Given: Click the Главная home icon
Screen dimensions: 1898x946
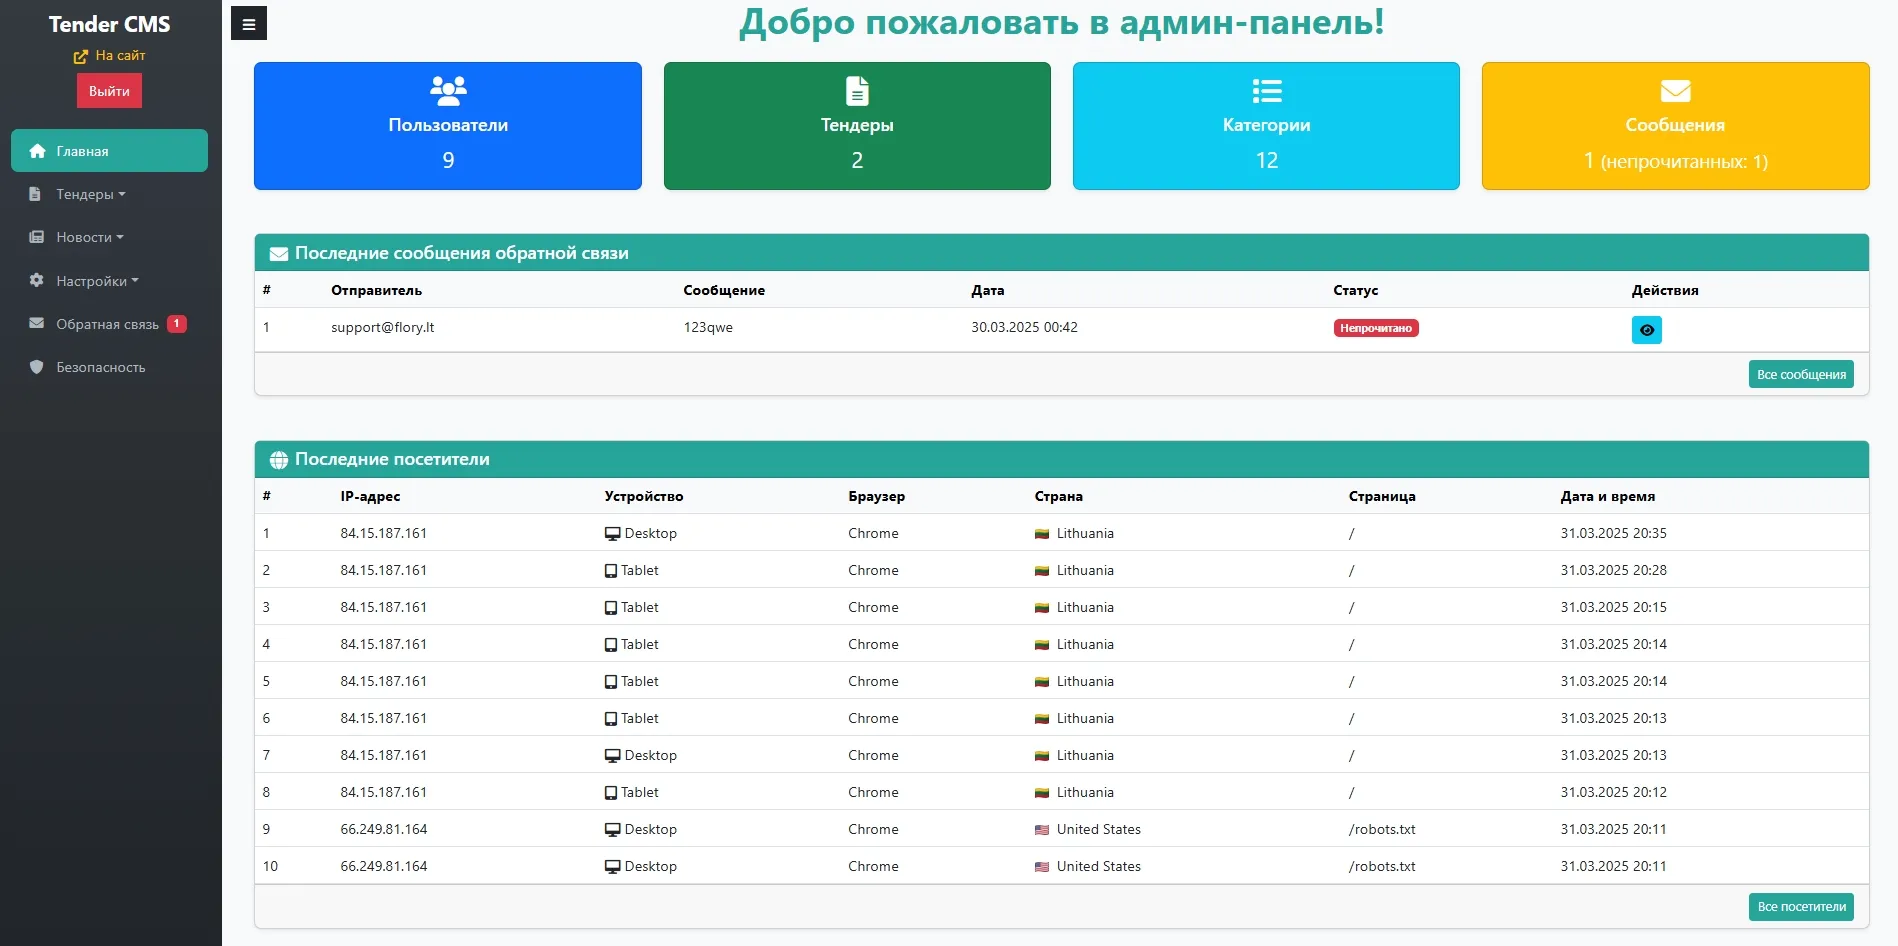Looking at the screenshot, I should pyautogui.click(x=37, y=150).
